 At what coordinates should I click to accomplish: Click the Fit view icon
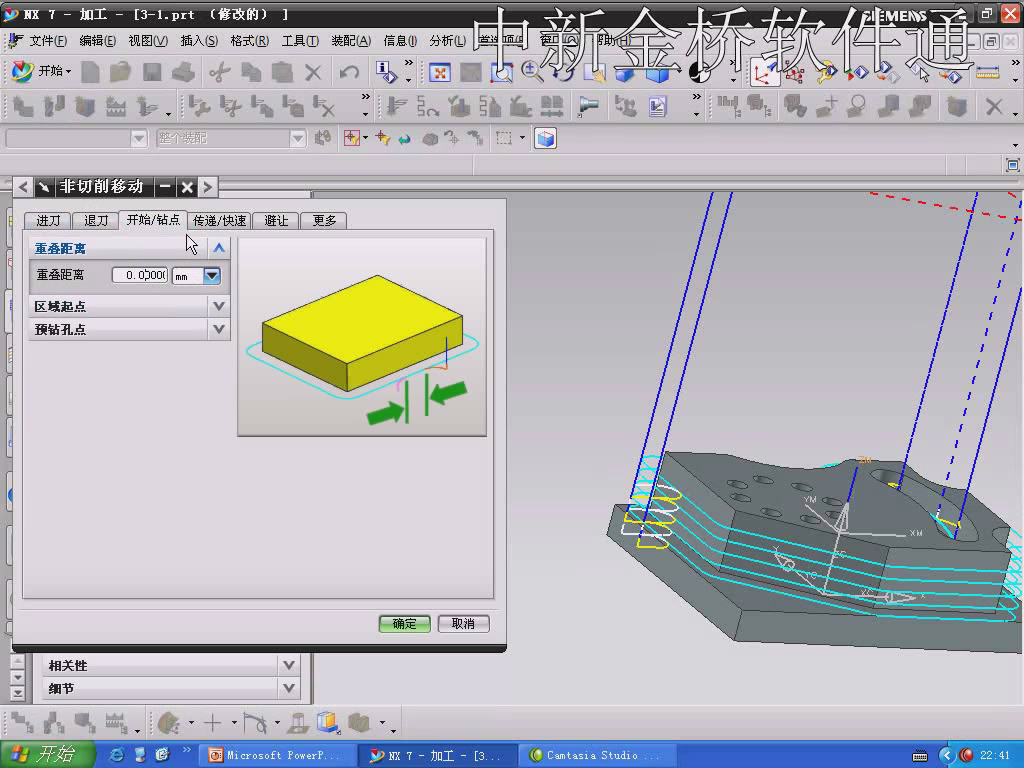pyautogui.click(x=440, y=72)
